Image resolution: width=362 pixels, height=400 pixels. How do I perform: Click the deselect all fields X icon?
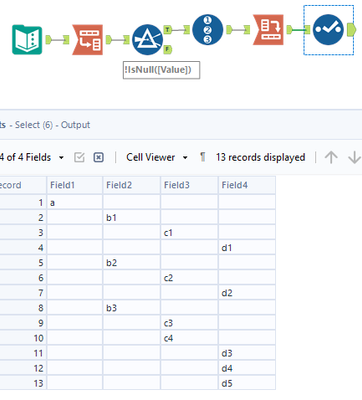click(x=98, y=157)
